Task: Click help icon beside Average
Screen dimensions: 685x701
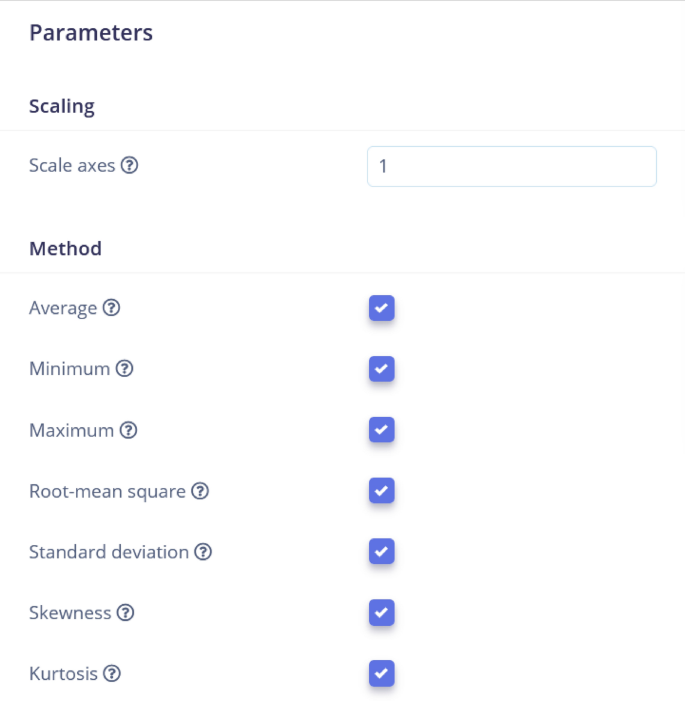Action: click(x=112, y=308)
